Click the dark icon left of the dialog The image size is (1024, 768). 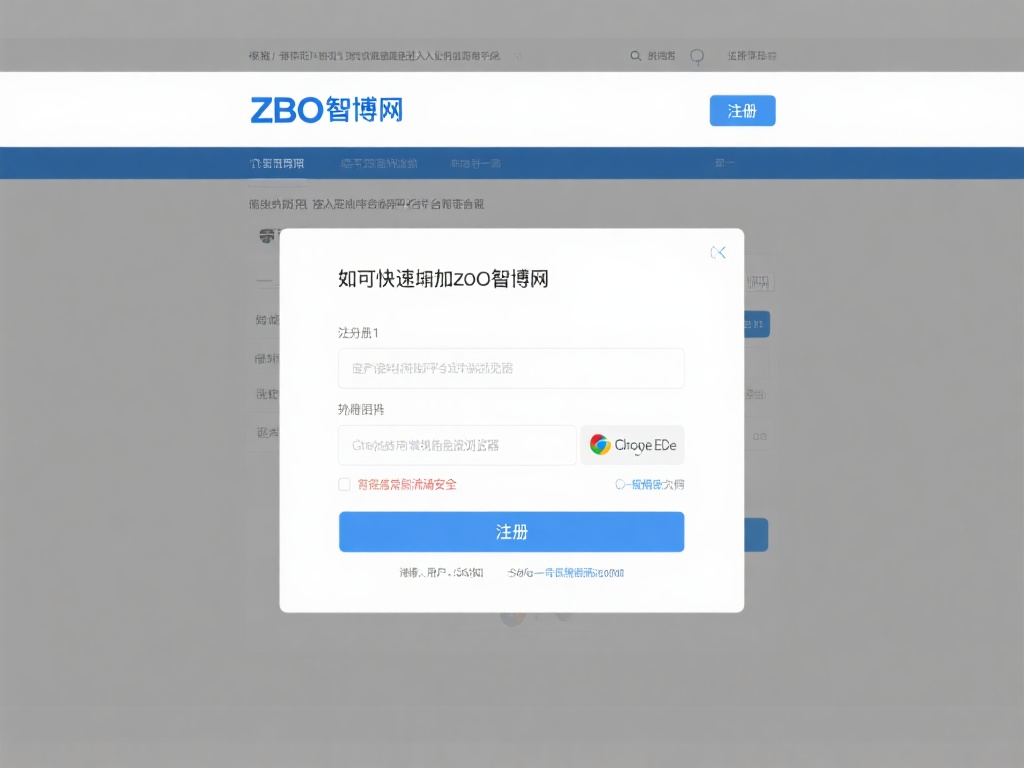pyautogui.click(x=267, y=236)
